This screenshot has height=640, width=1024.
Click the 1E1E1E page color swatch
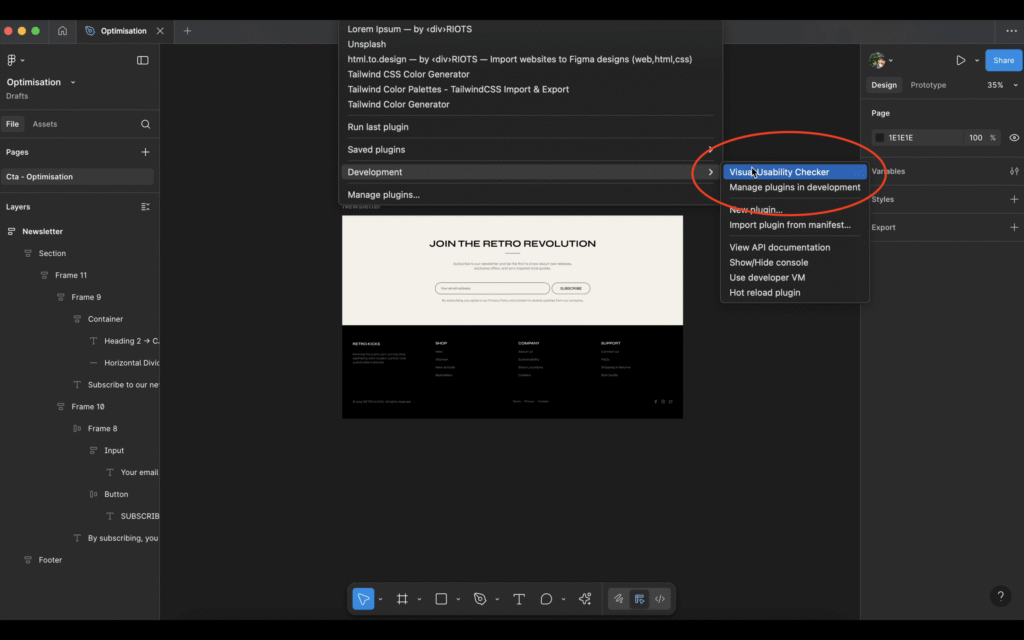[x=880, y=138]
